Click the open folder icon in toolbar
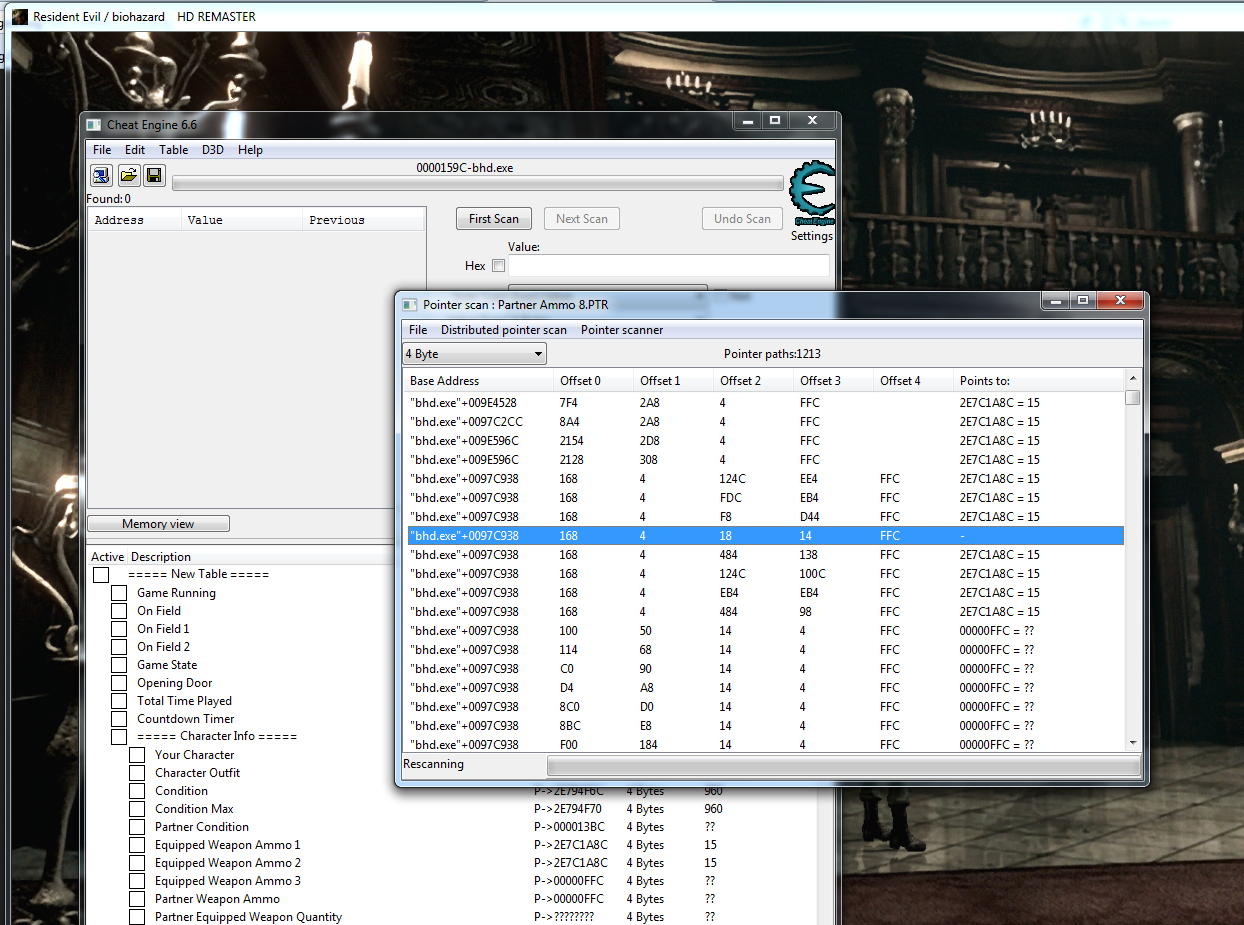 pyautogui.click(x=128, y=176)
